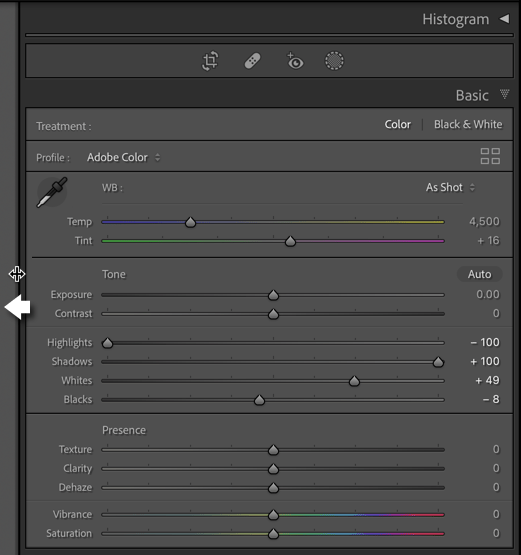Collapse the Basic panel triangle
Viewport: 521px width, 555px height.
pos(505,94)
